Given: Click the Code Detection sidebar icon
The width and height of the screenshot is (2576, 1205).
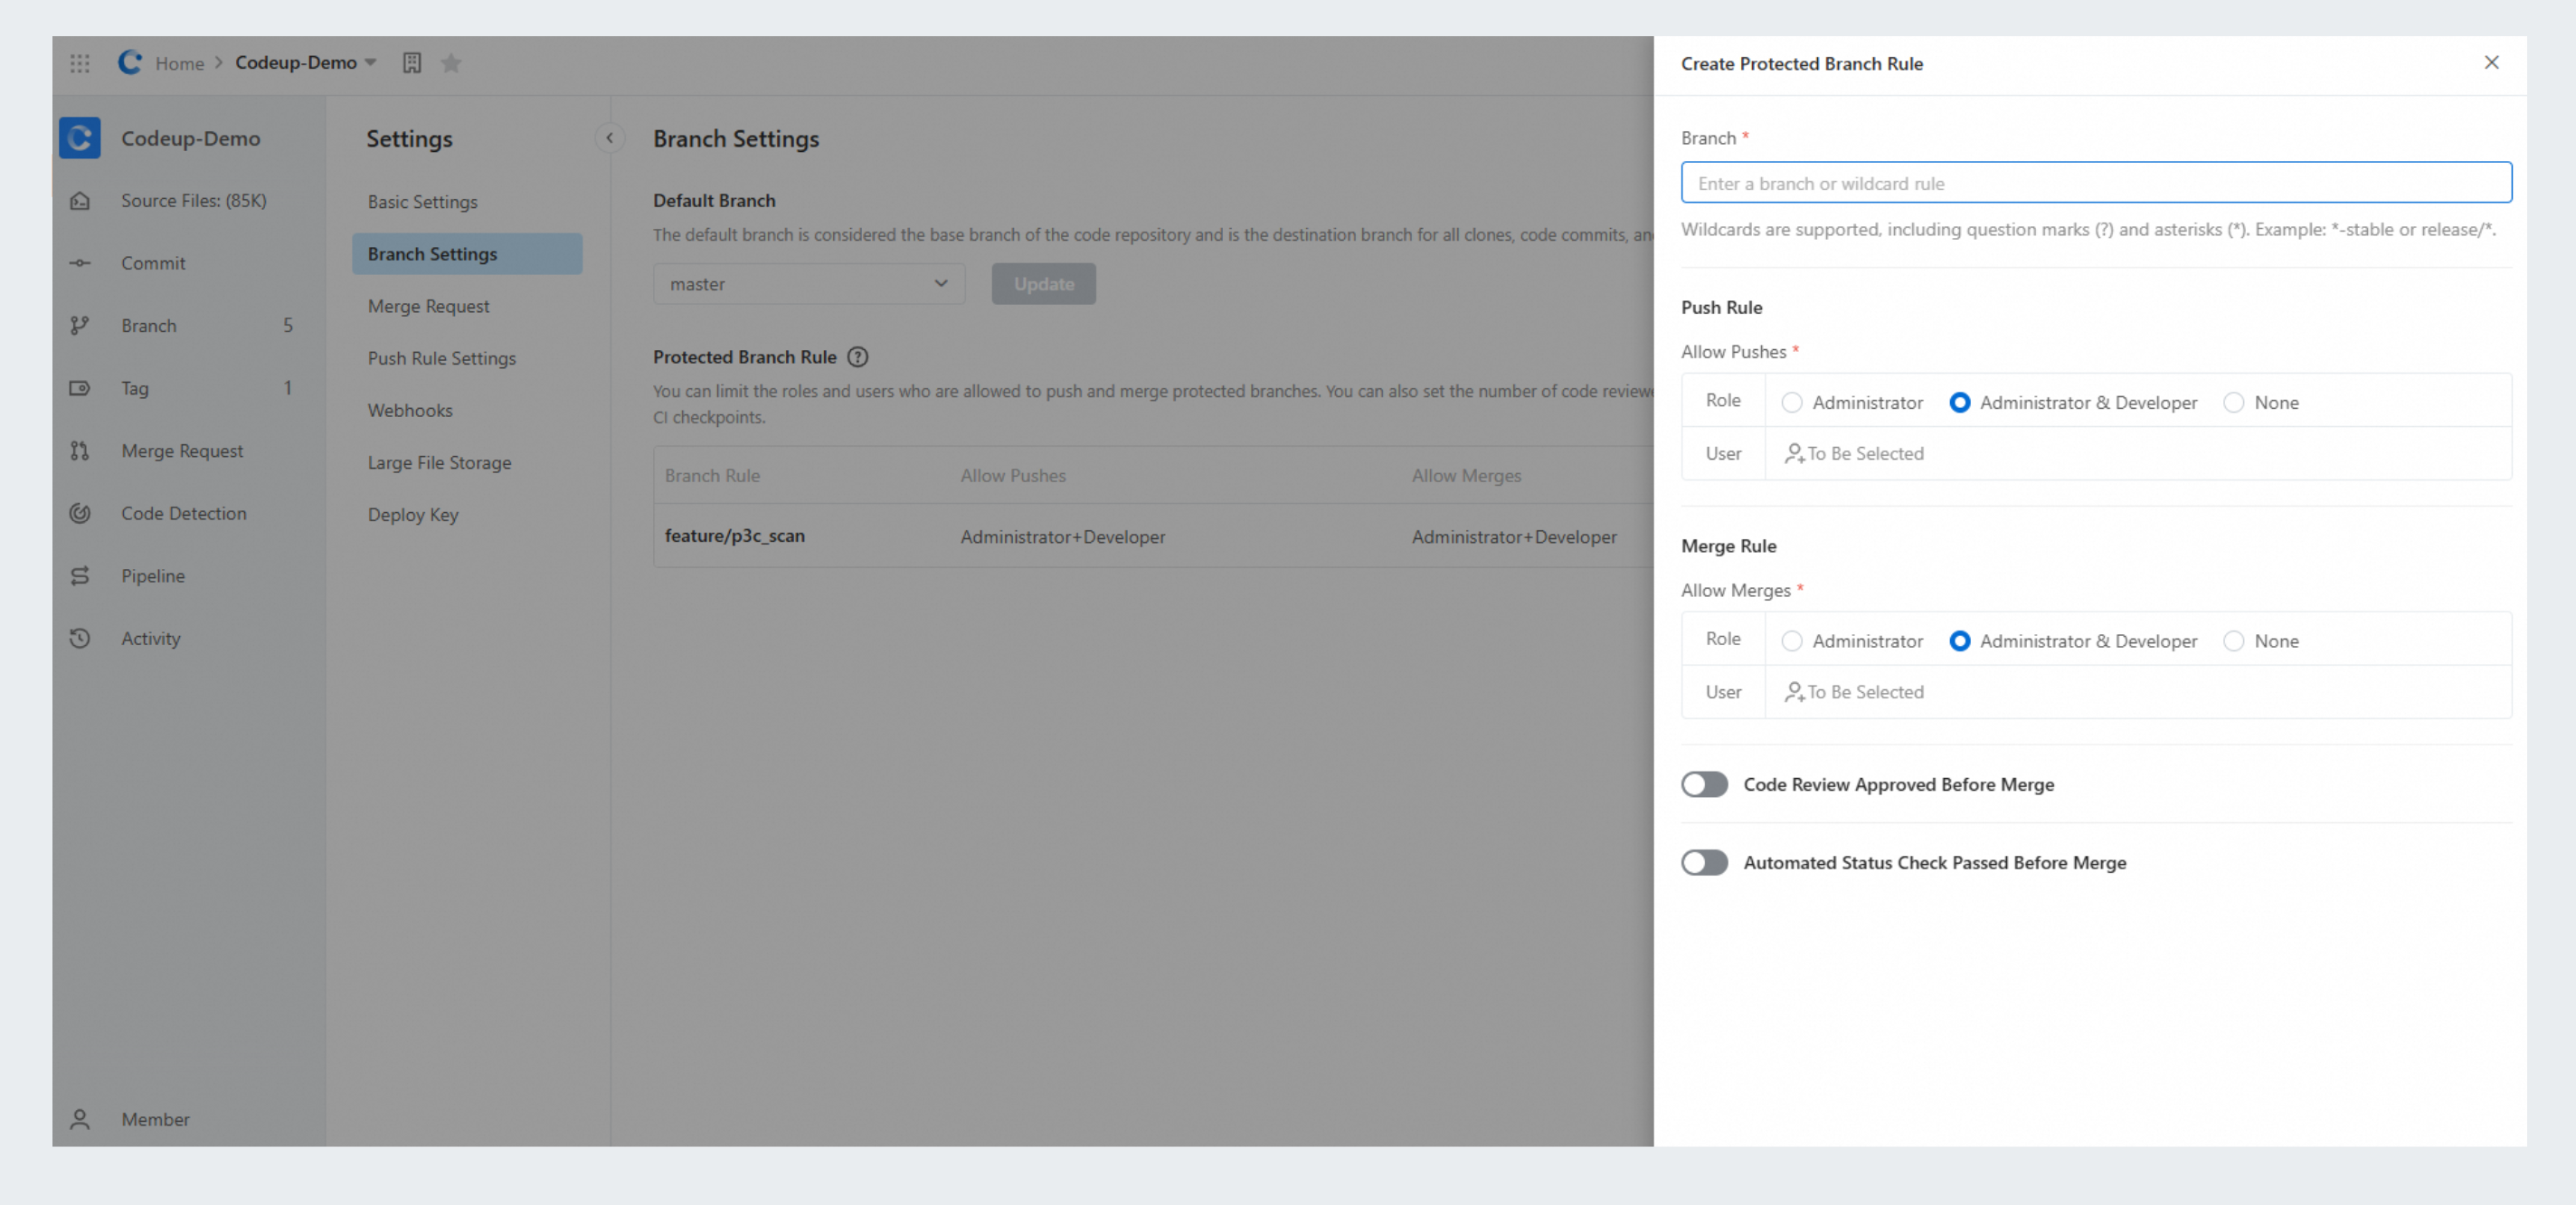Looking at the screenshot, I should pyautogui.click(x=80, y=513).
